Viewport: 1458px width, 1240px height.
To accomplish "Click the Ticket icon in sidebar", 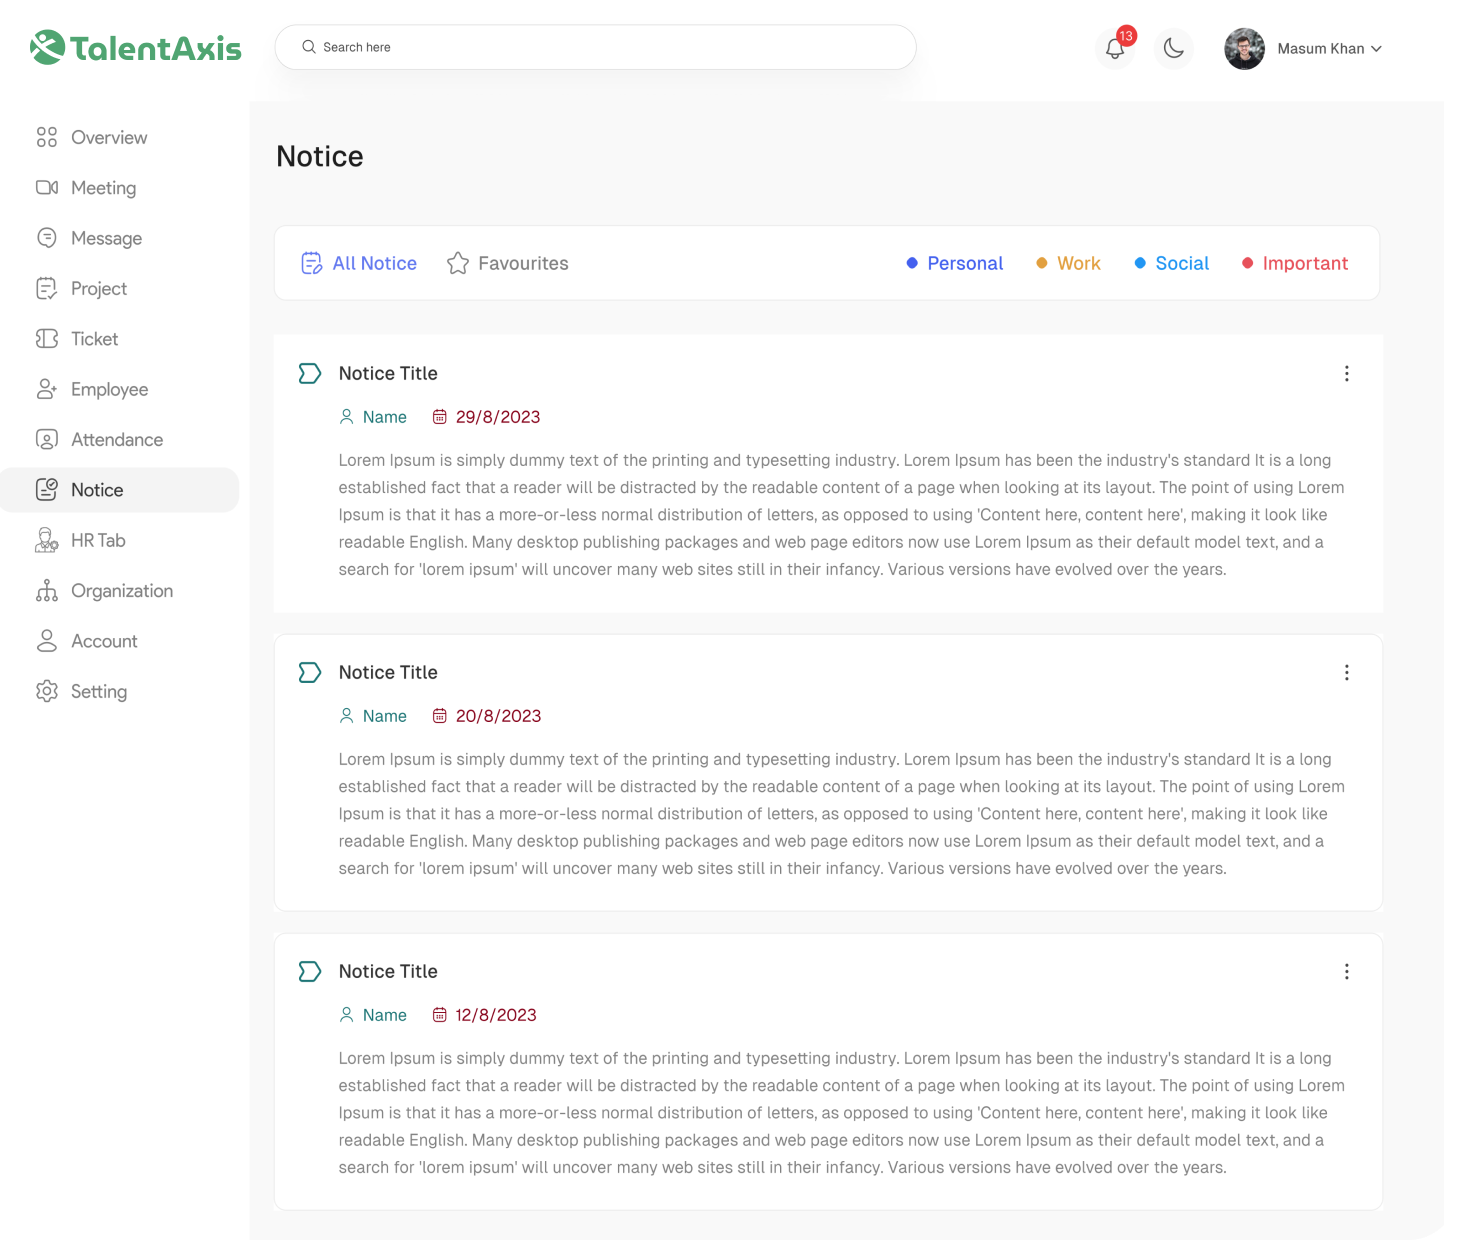I will pos(47,339).
